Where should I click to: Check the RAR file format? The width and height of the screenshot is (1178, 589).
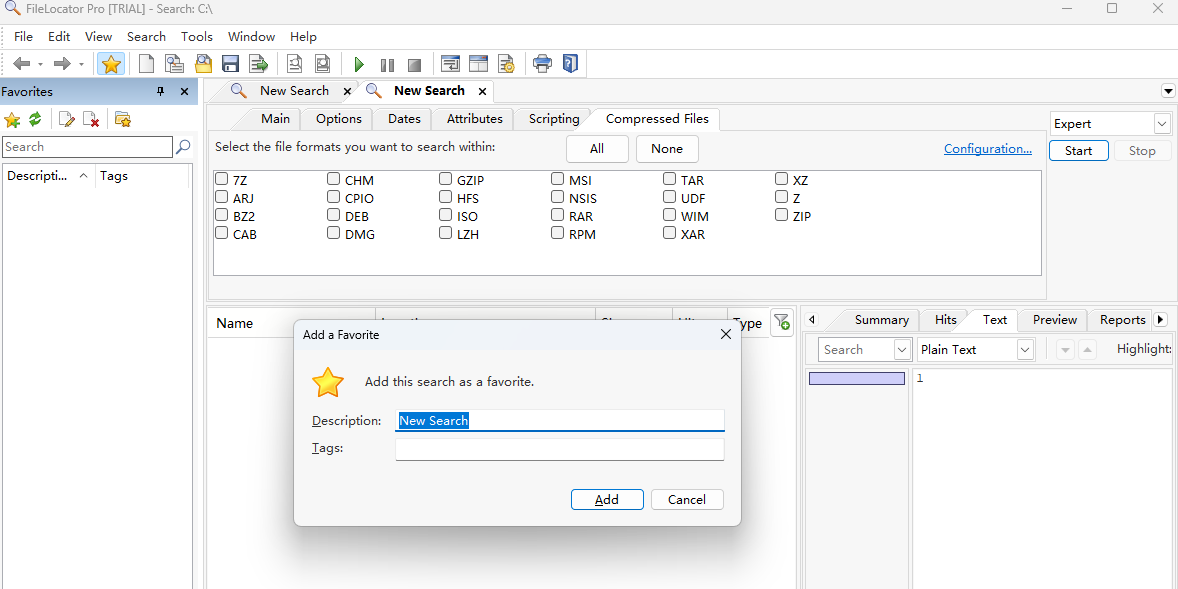[x=557, y=215]
